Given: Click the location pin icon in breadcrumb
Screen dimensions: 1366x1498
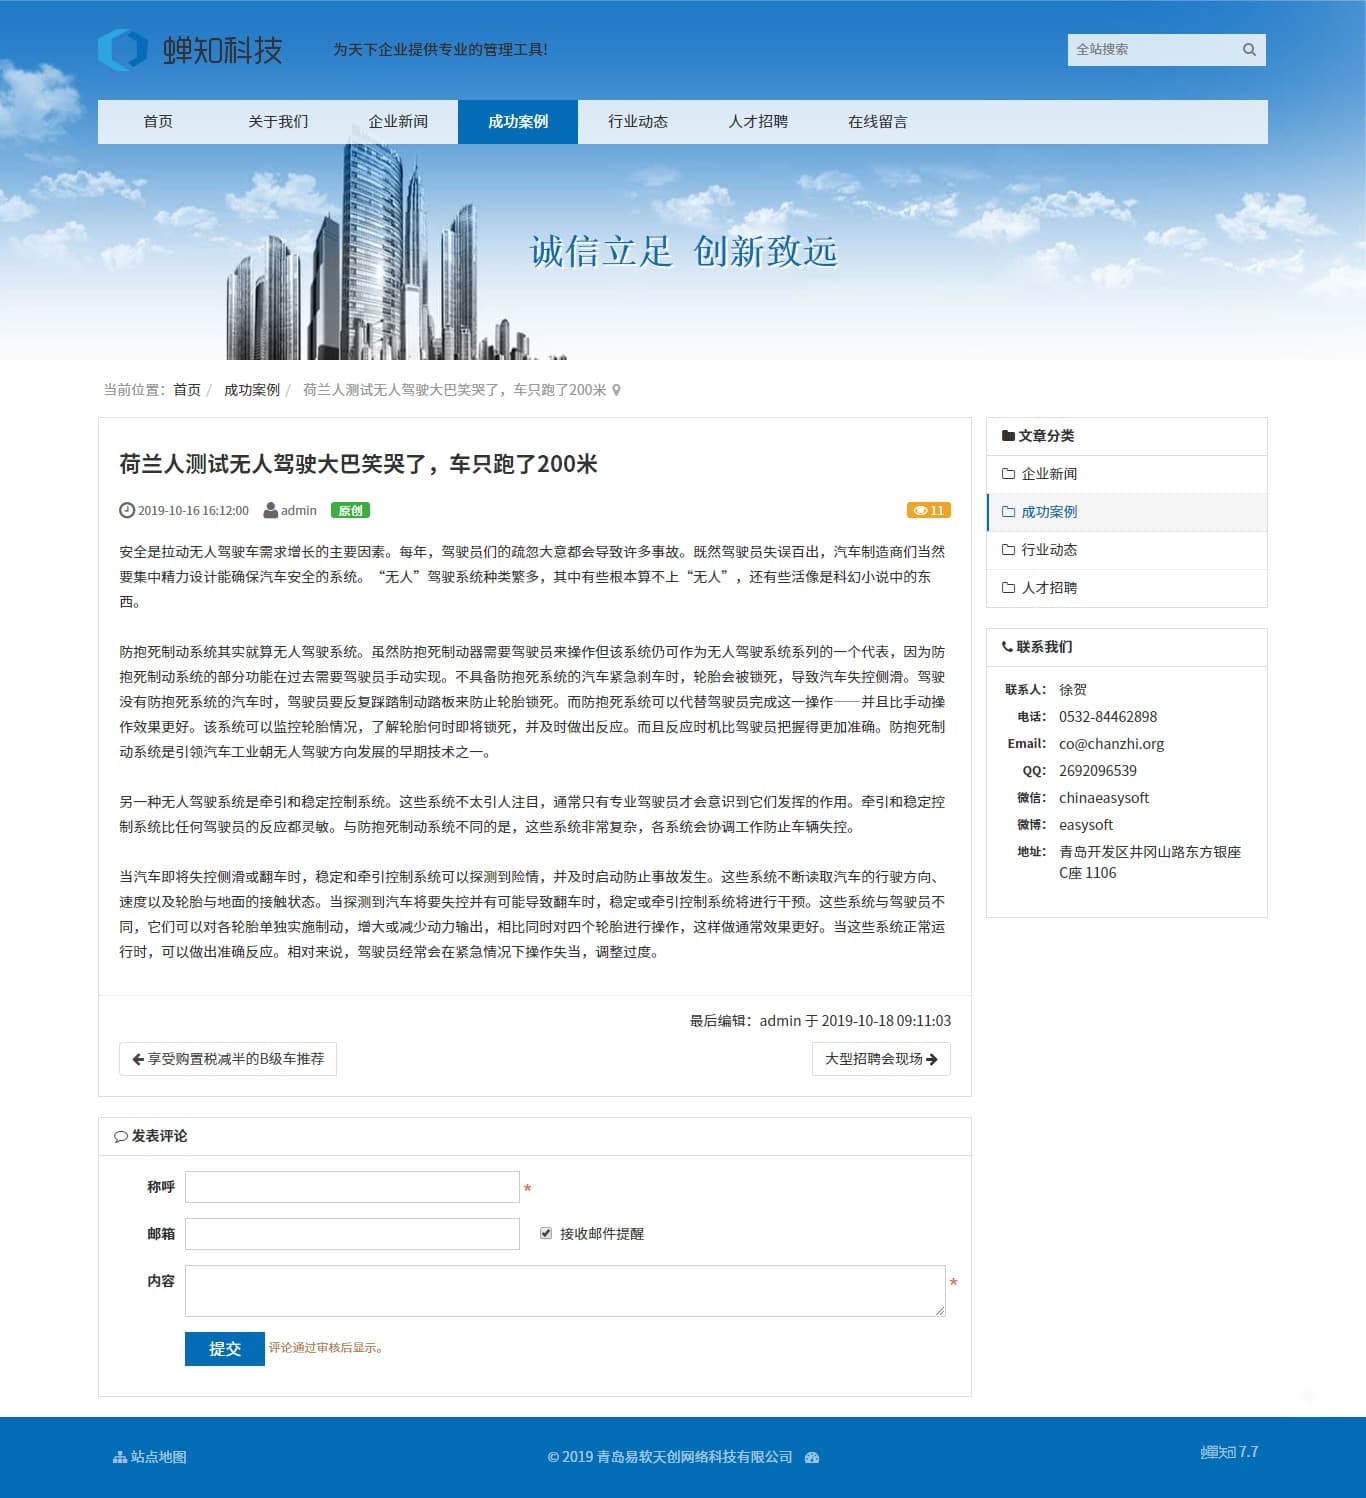Looking at the screenshot, I should (x=616, y=390).
